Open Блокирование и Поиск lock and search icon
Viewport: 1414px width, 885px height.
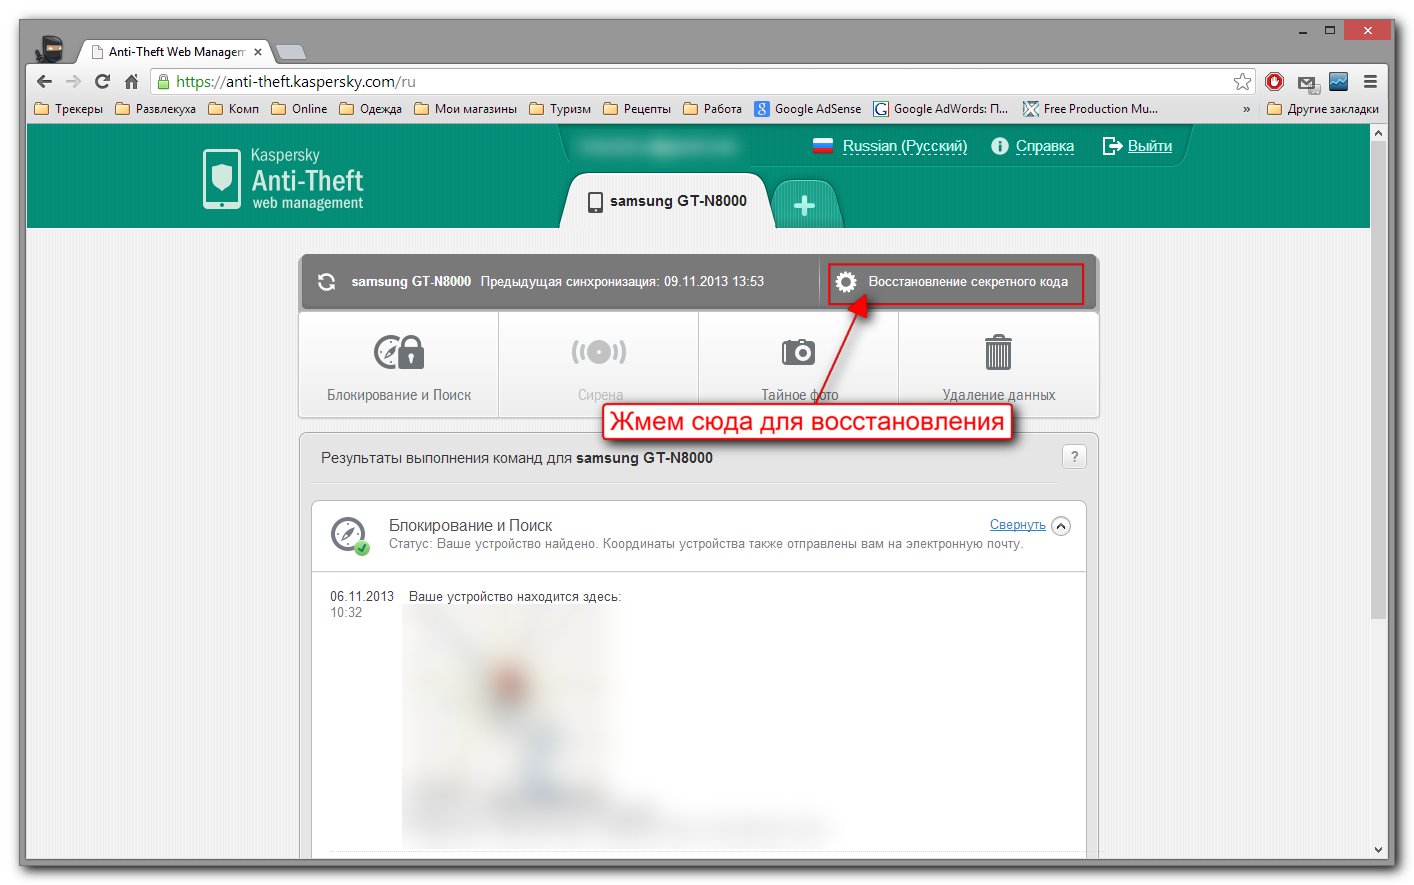click(399, 352)
